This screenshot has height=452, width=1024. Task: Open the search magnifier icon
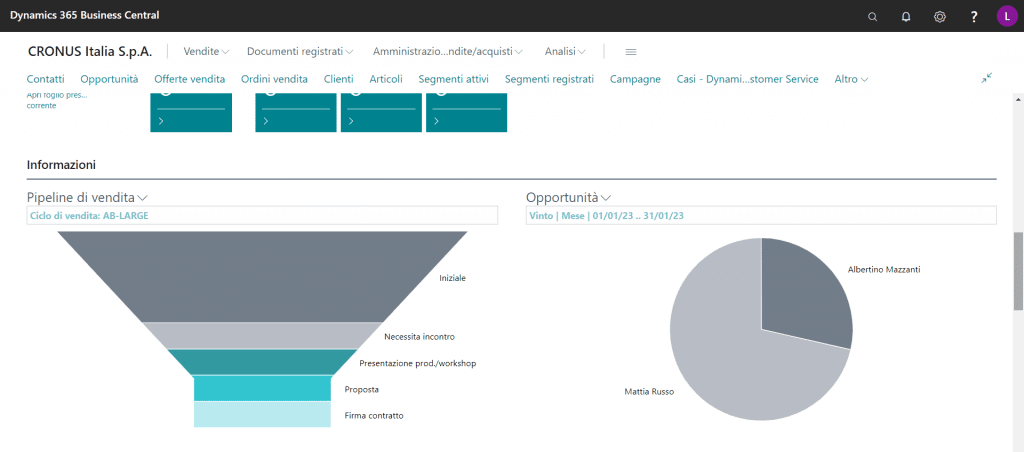(872, 16)
